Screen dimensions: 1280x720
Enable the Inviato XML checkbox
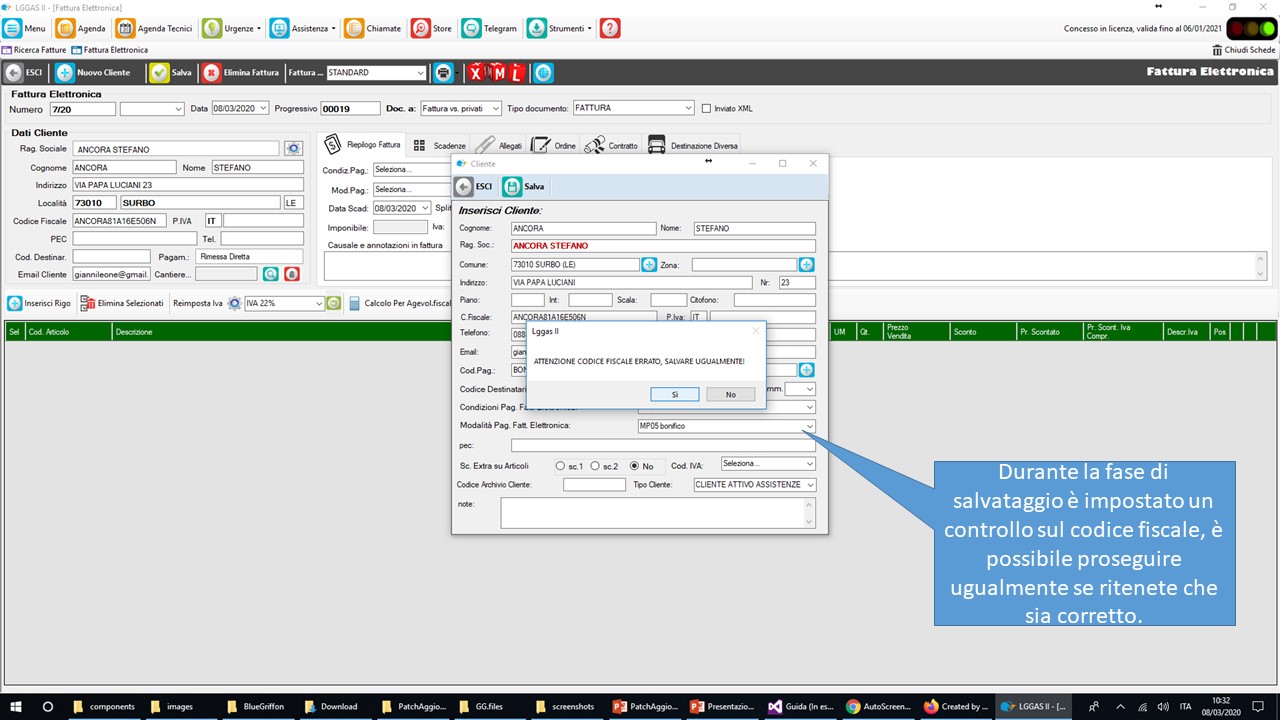706,108
